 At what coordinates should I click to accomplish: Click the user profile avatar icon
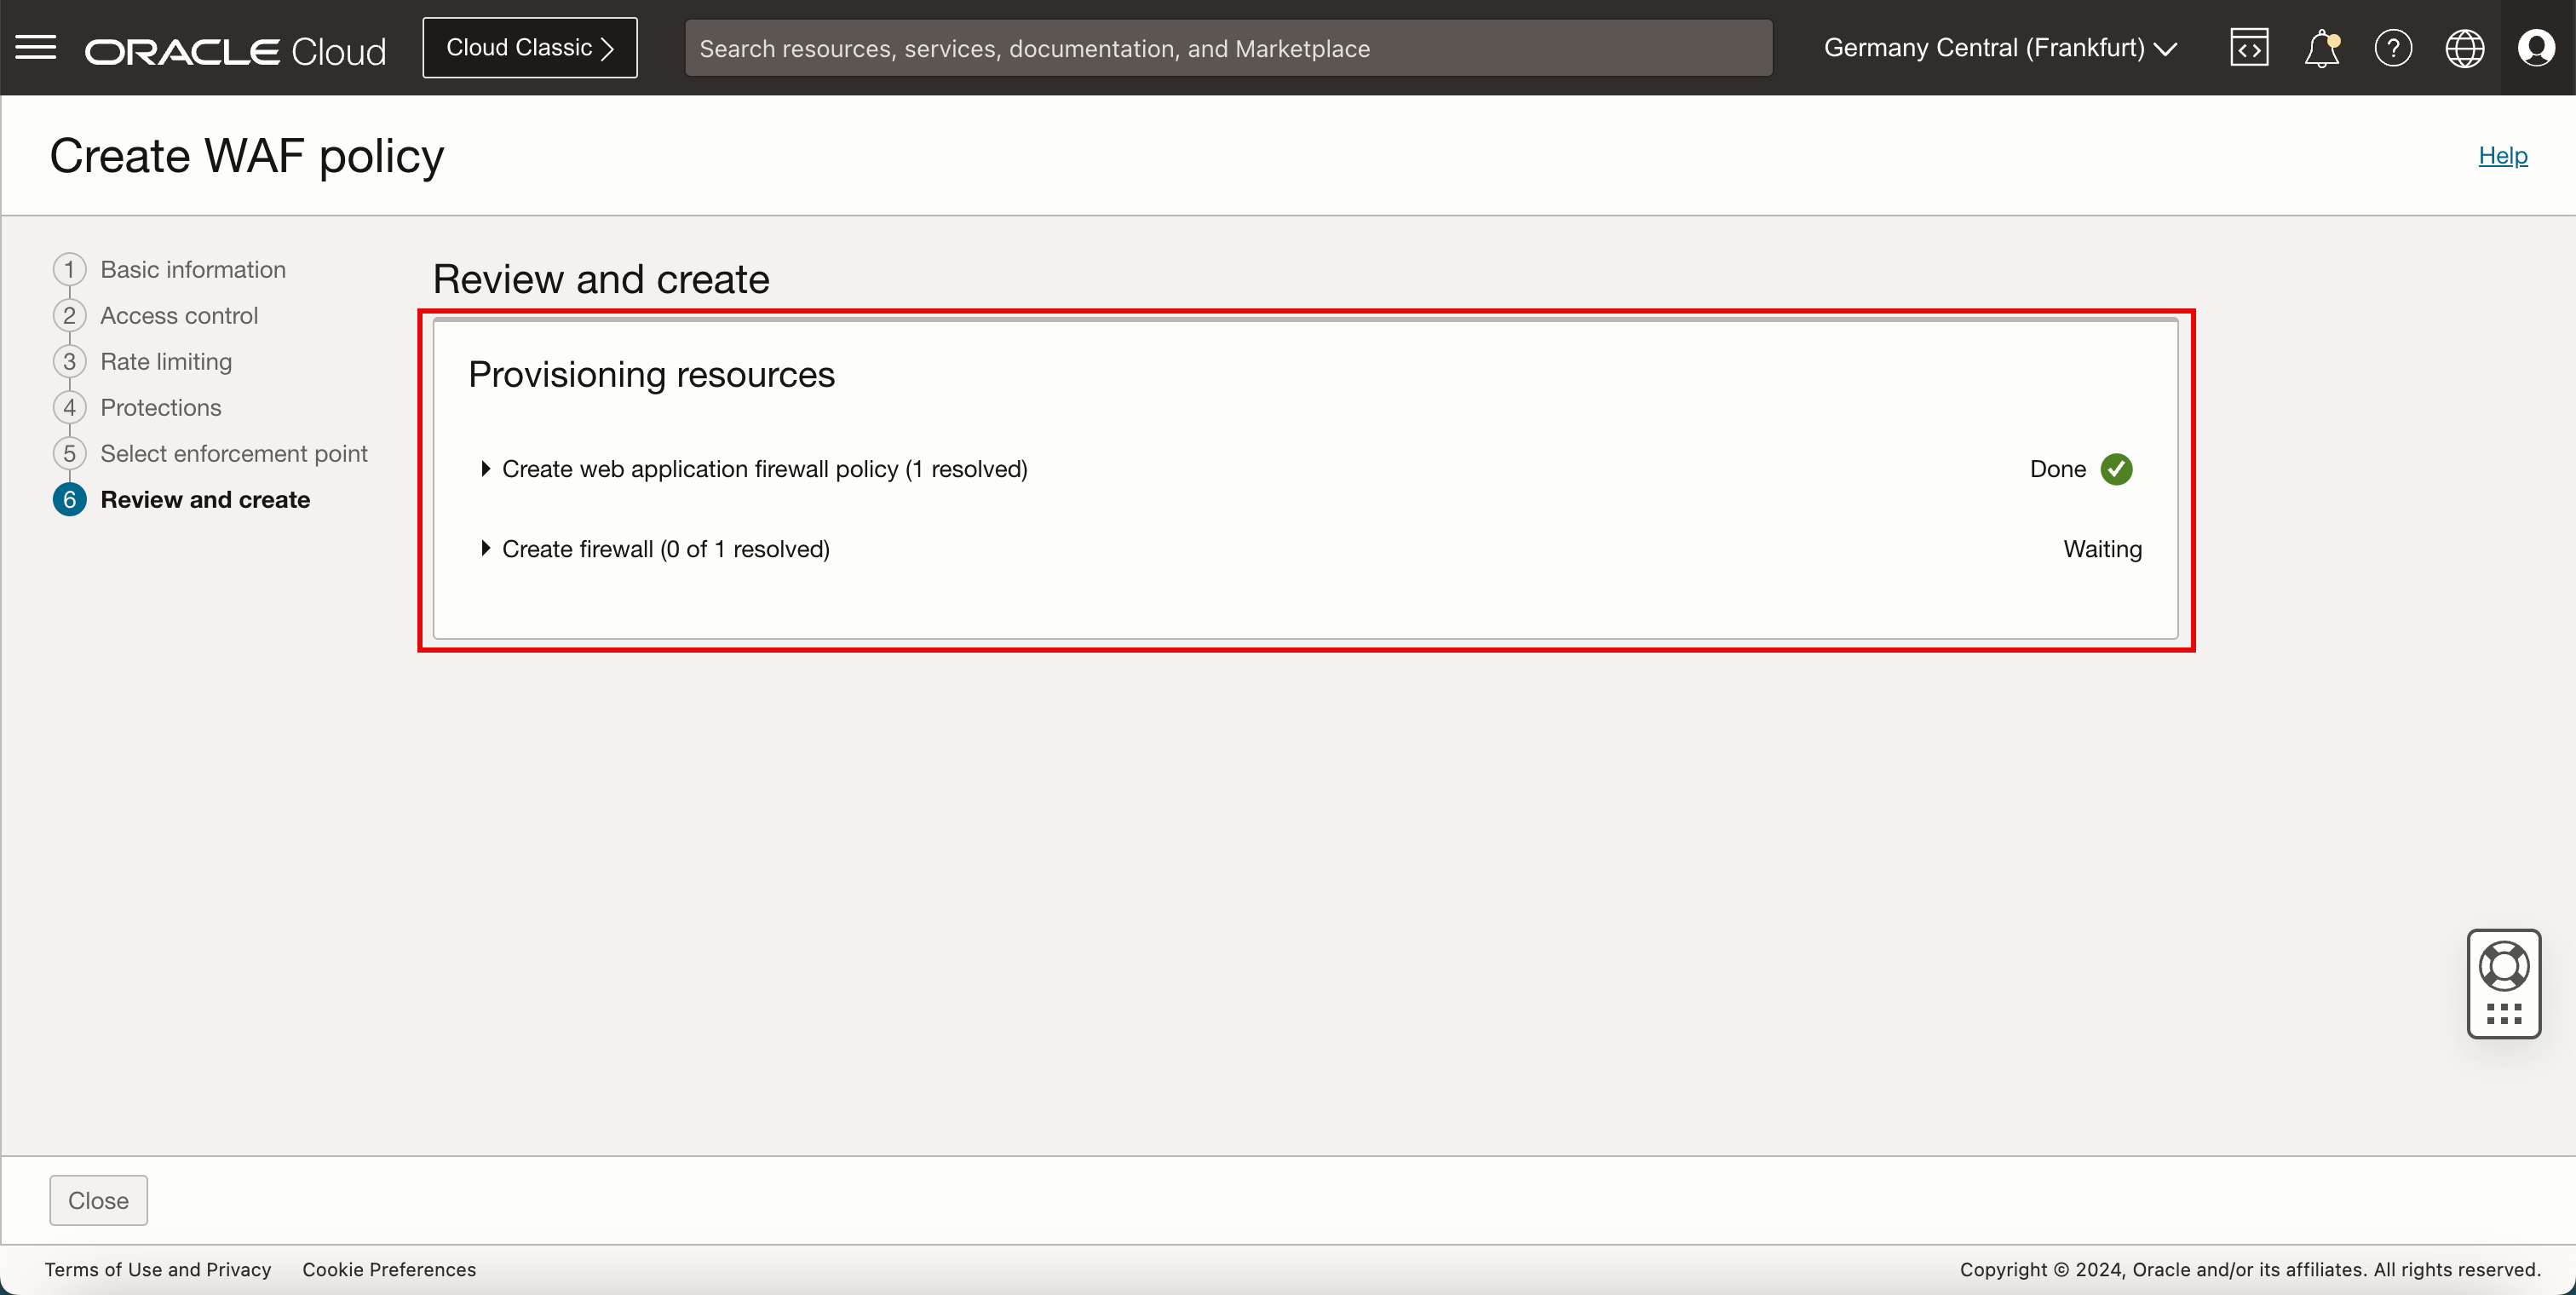[x=2538, y=48]
